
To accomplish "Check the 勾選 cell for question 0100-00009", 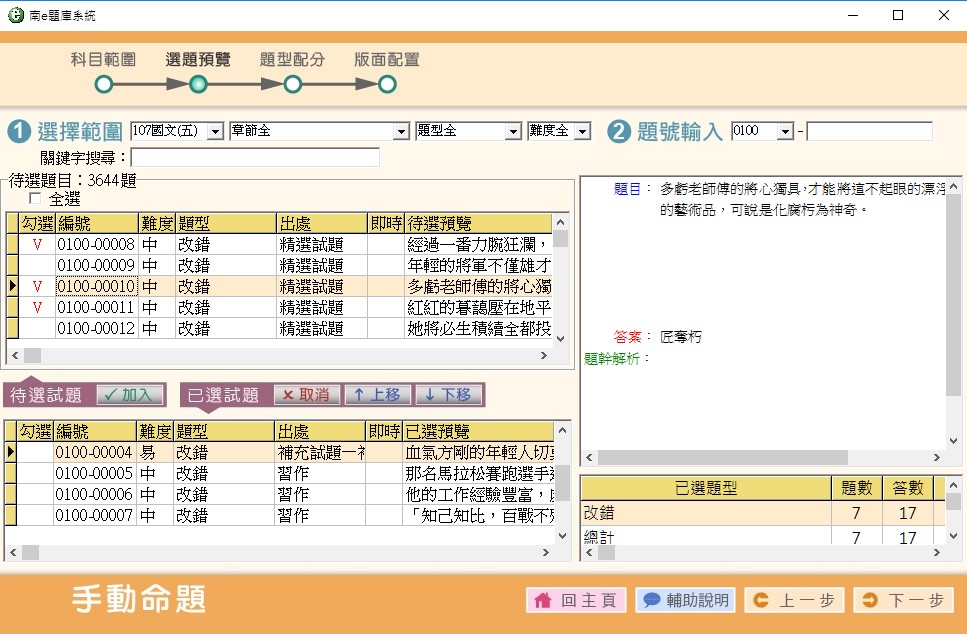I will click(x=37, y=265).
